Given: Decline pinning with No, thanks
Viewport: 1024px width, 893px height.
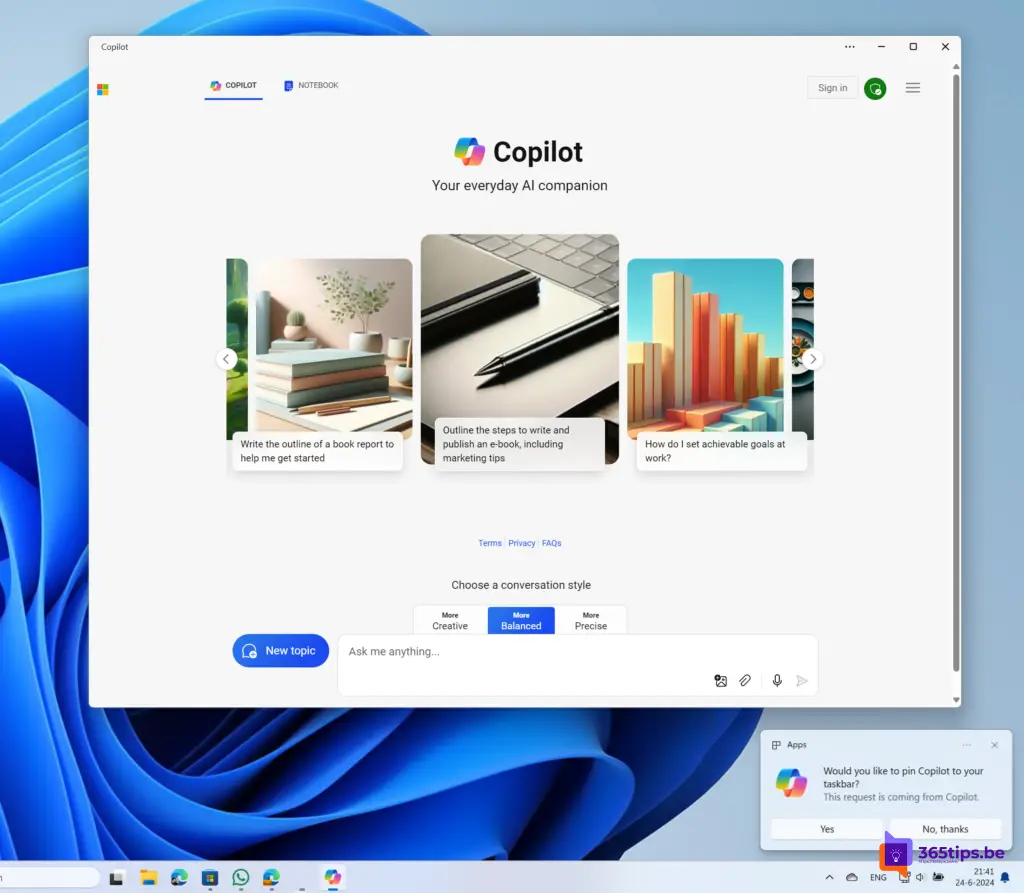Looking at the screenshot, I should pyautogui.click(x=945, y=829).
